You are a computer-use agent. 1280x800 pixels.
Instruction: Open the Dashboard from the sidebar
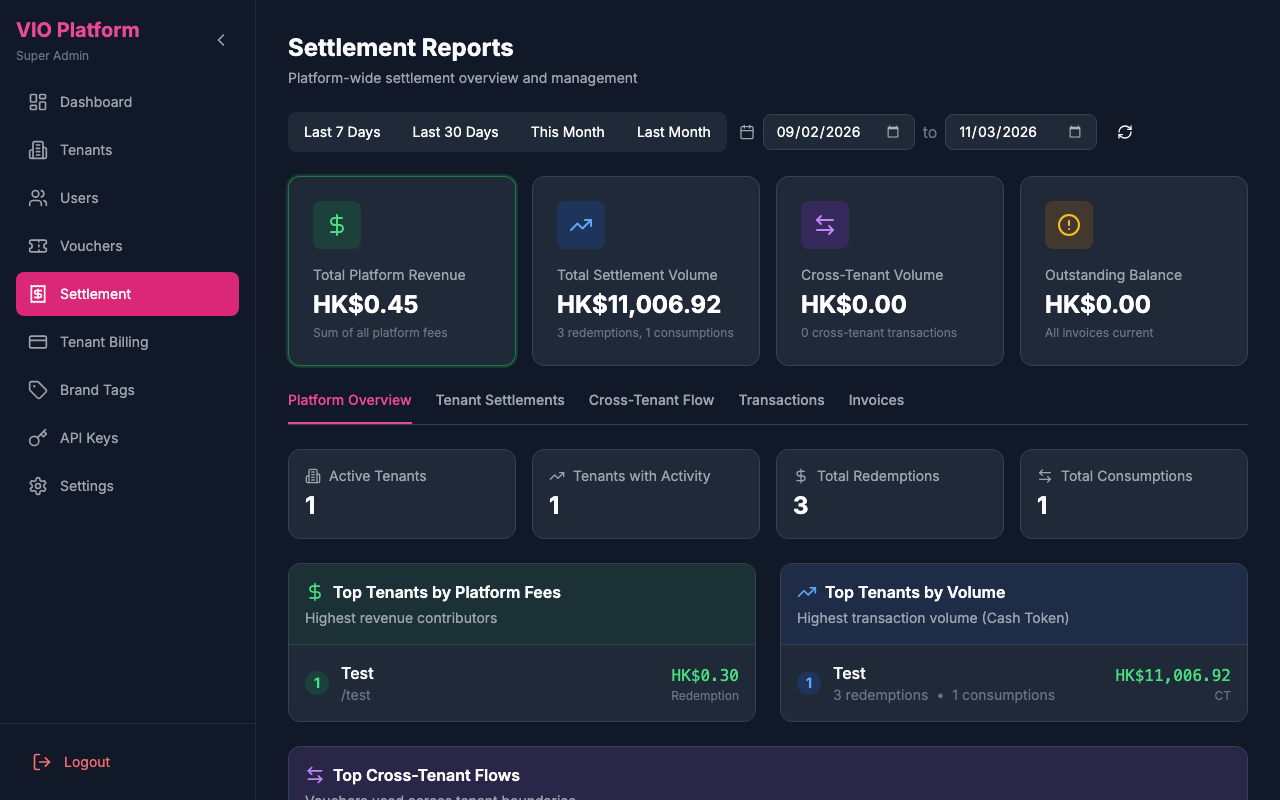95,101
